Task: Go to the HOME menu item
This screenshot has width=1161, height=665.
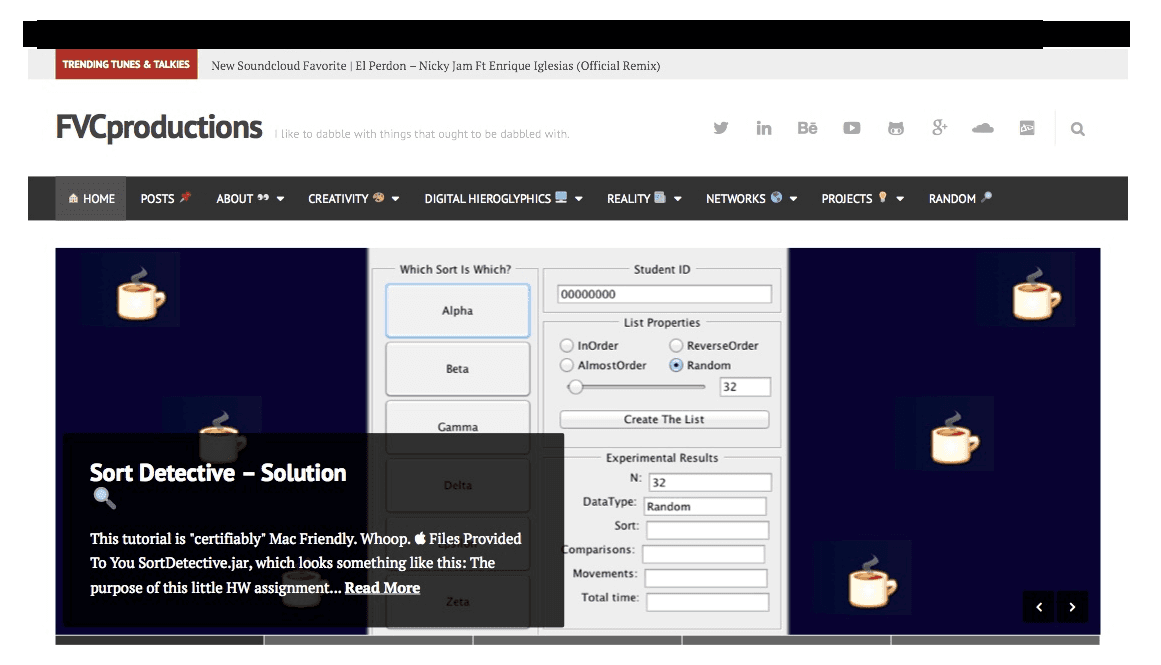Action: tap(91, 198)
